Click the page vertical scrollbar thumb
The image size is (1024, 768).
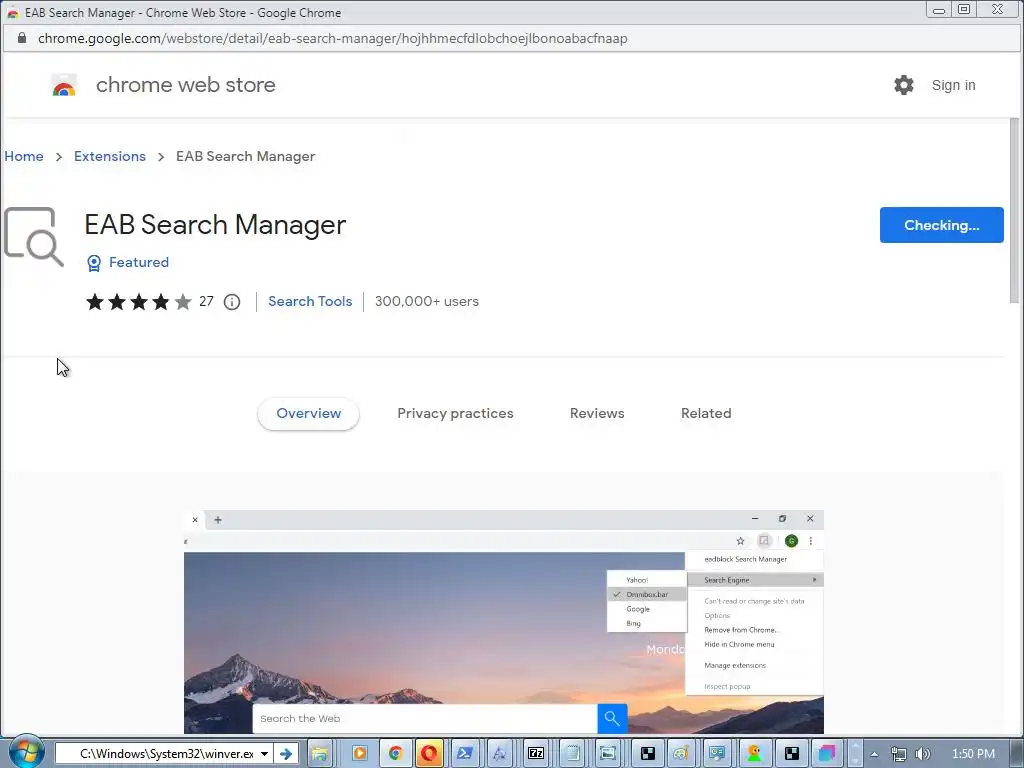1014,210
